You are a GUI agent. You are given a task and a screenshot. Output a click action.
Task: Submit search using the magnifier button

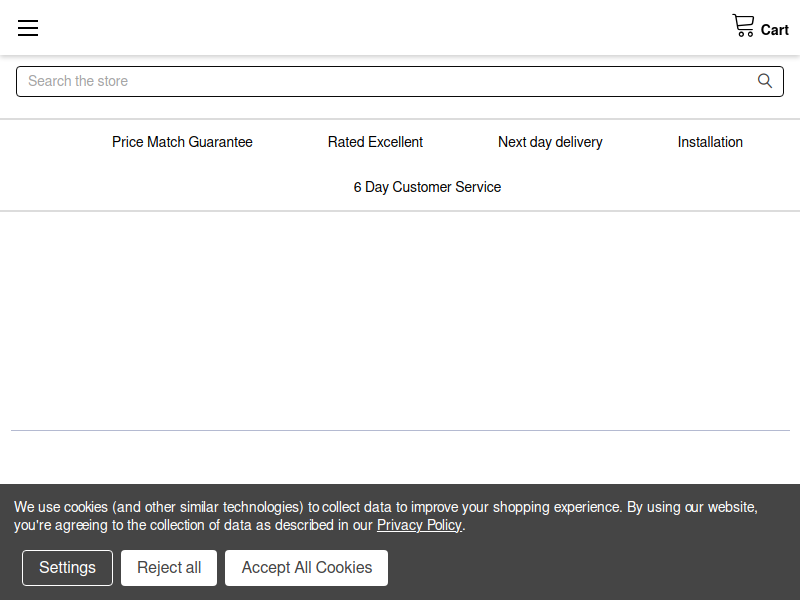(764, 81)
